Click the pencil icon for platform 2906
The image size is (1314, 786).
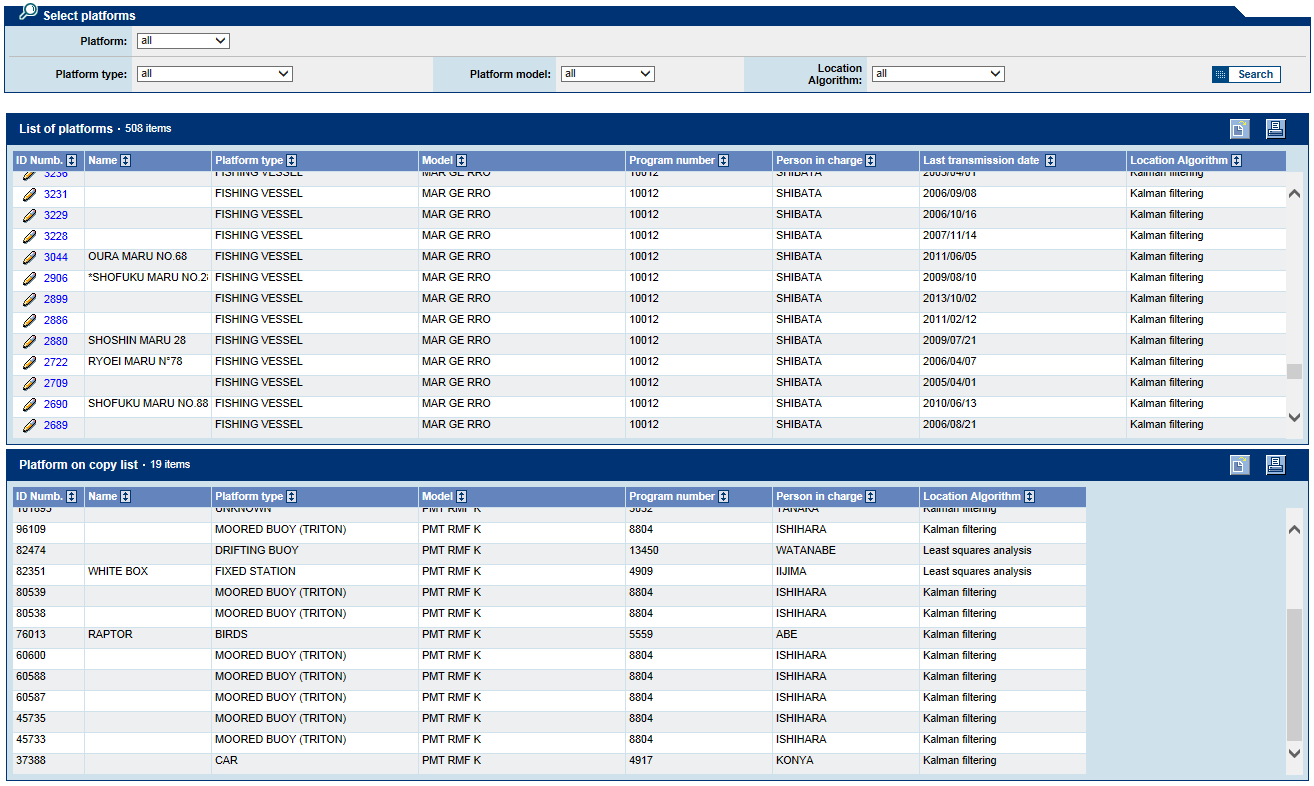pyautogui.click(x=29, y=278)
